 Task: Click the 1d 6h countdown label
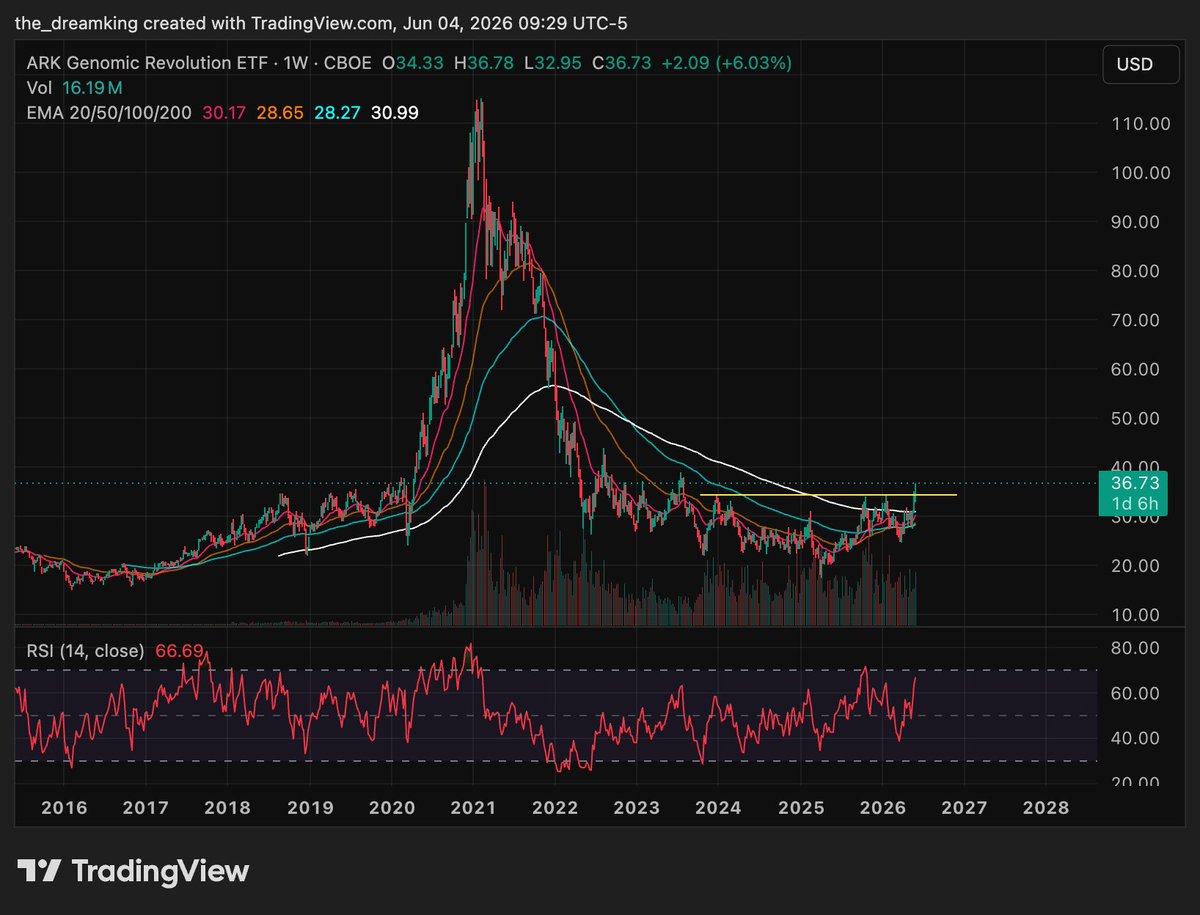1133,502
